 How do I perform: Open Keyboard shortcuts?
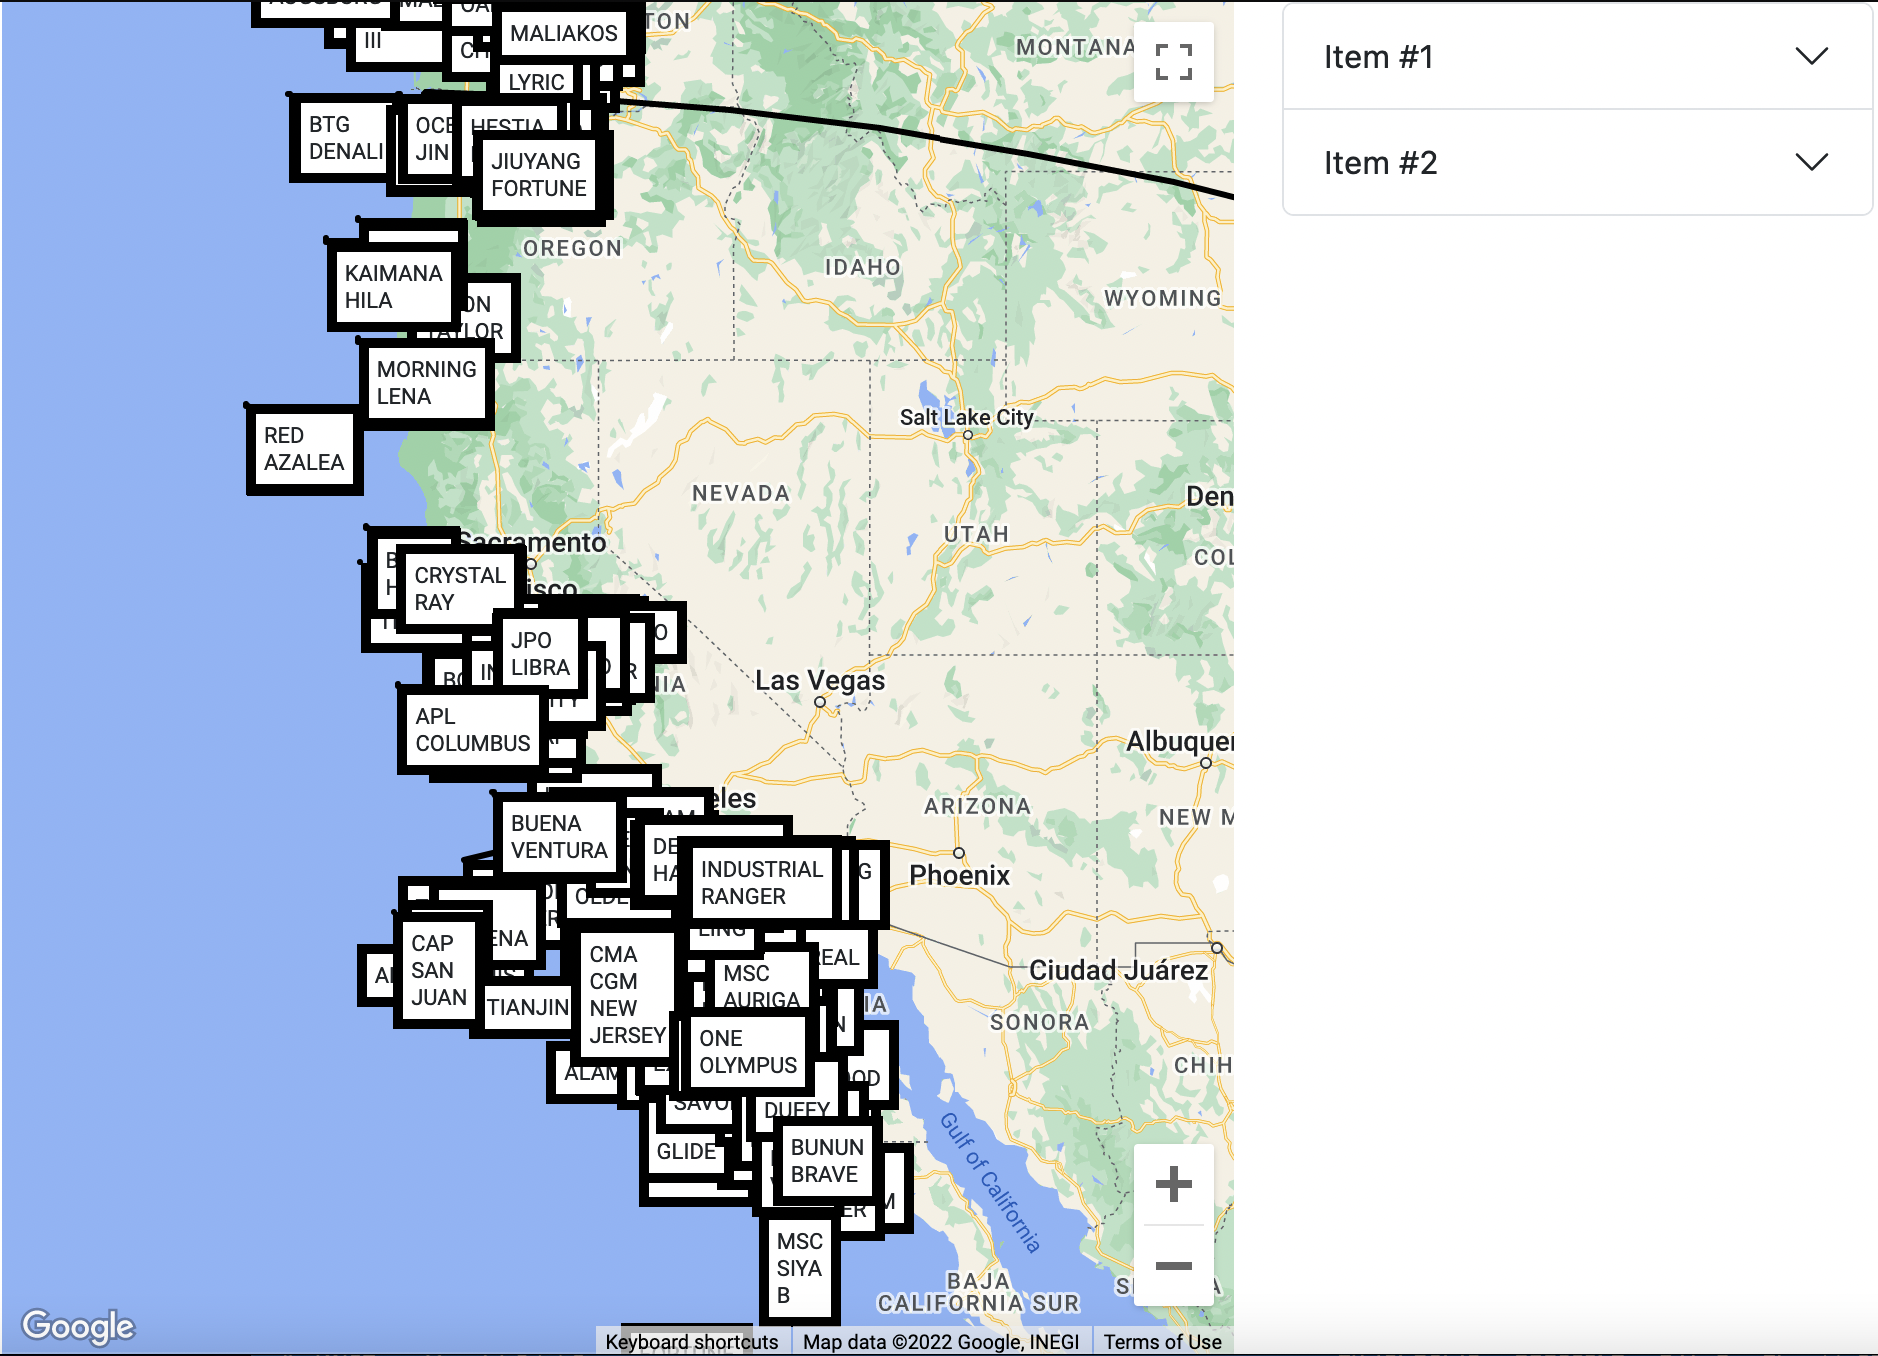click(x=692, y=1342)
